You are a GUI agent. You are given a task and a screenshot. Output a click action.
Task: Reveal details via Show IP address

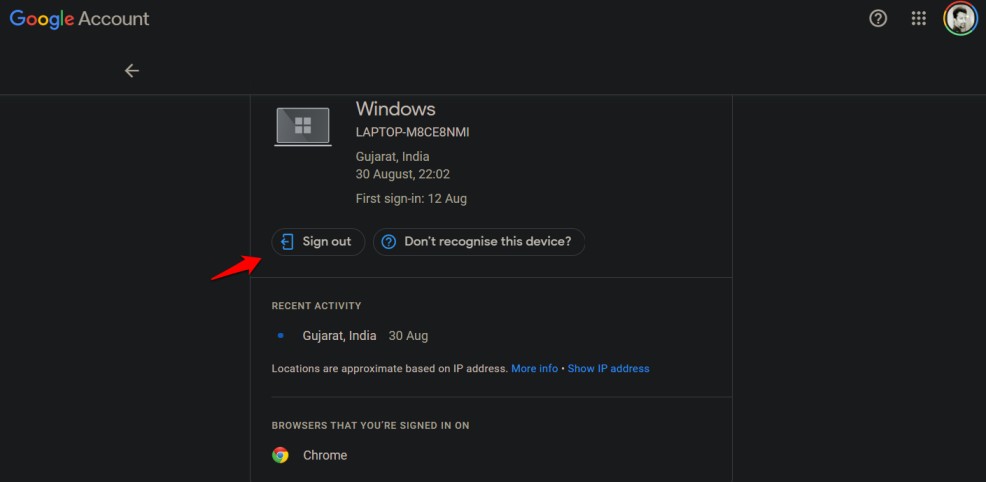609,369
